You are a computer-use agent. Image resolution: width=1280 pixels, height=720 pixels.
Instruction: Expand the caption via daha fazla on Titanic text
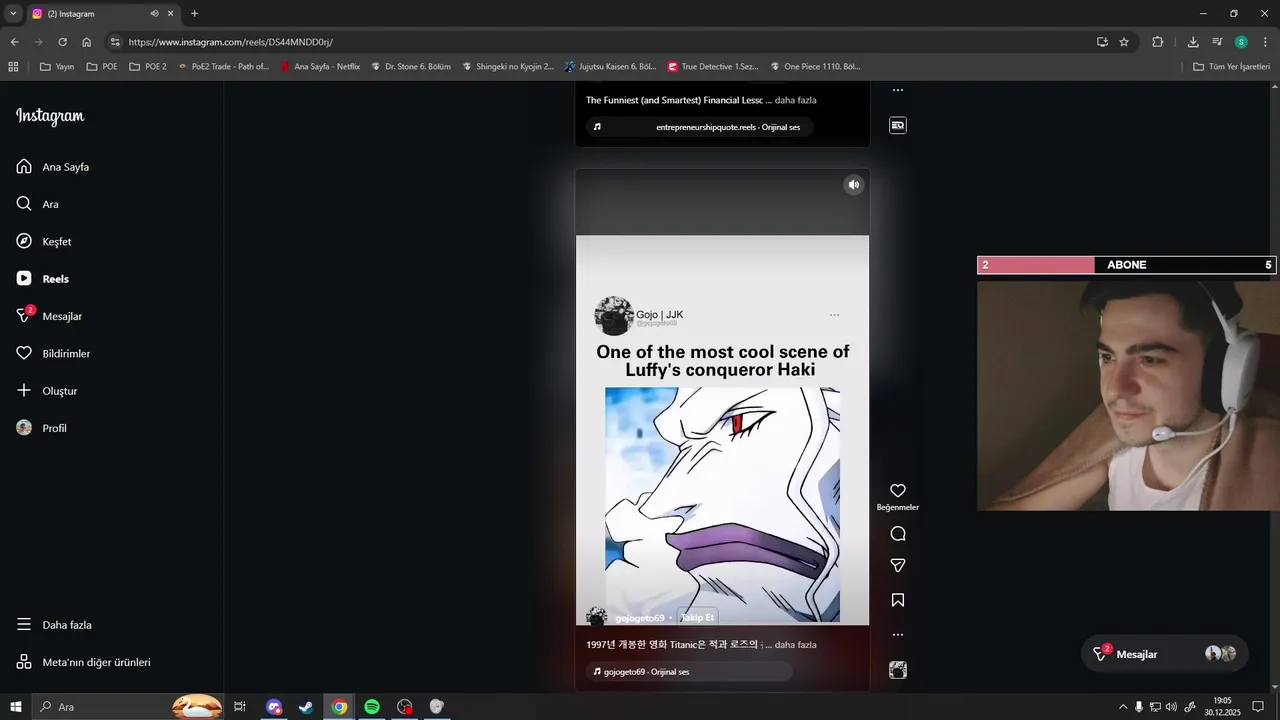[x=796, y=645]
